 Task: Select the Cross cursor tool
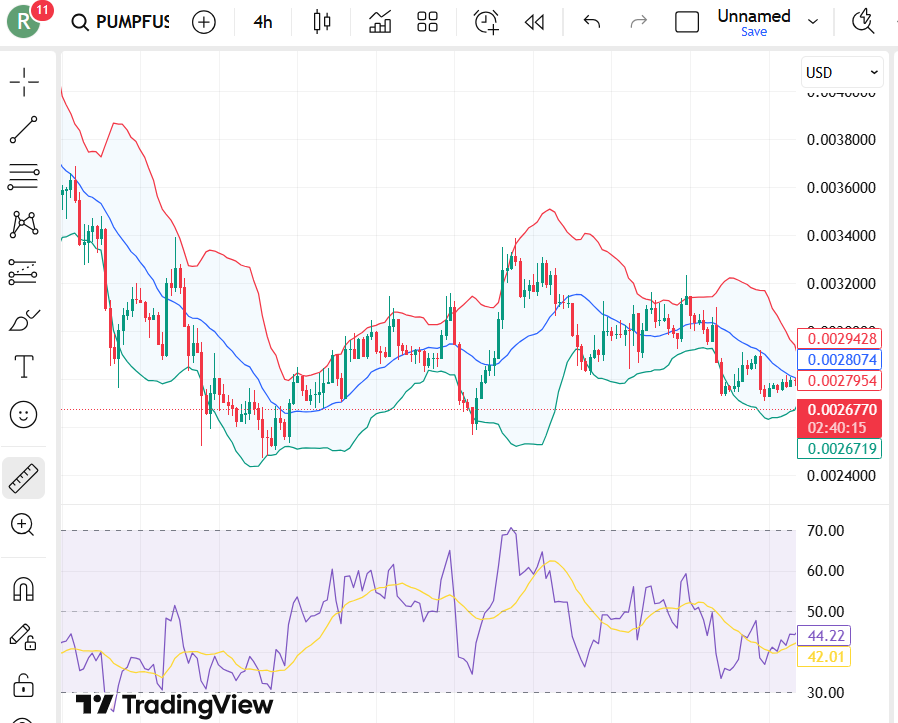pos(23,82)
